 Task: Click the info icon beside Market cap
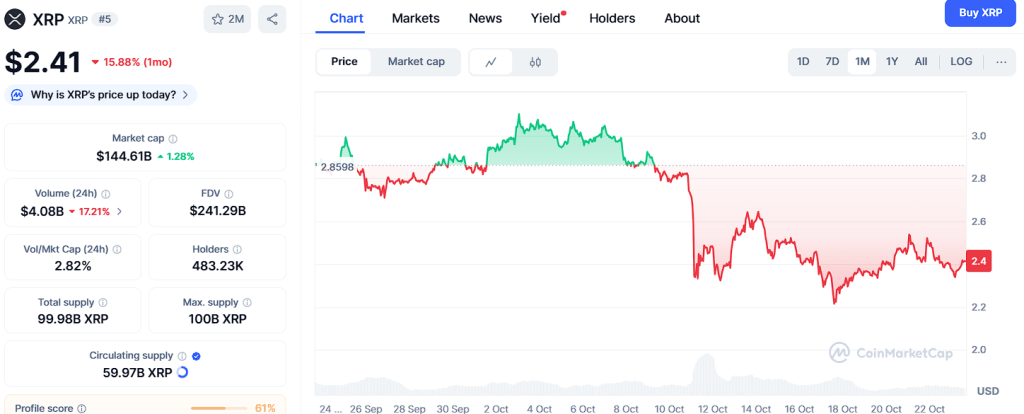(173, 139)
